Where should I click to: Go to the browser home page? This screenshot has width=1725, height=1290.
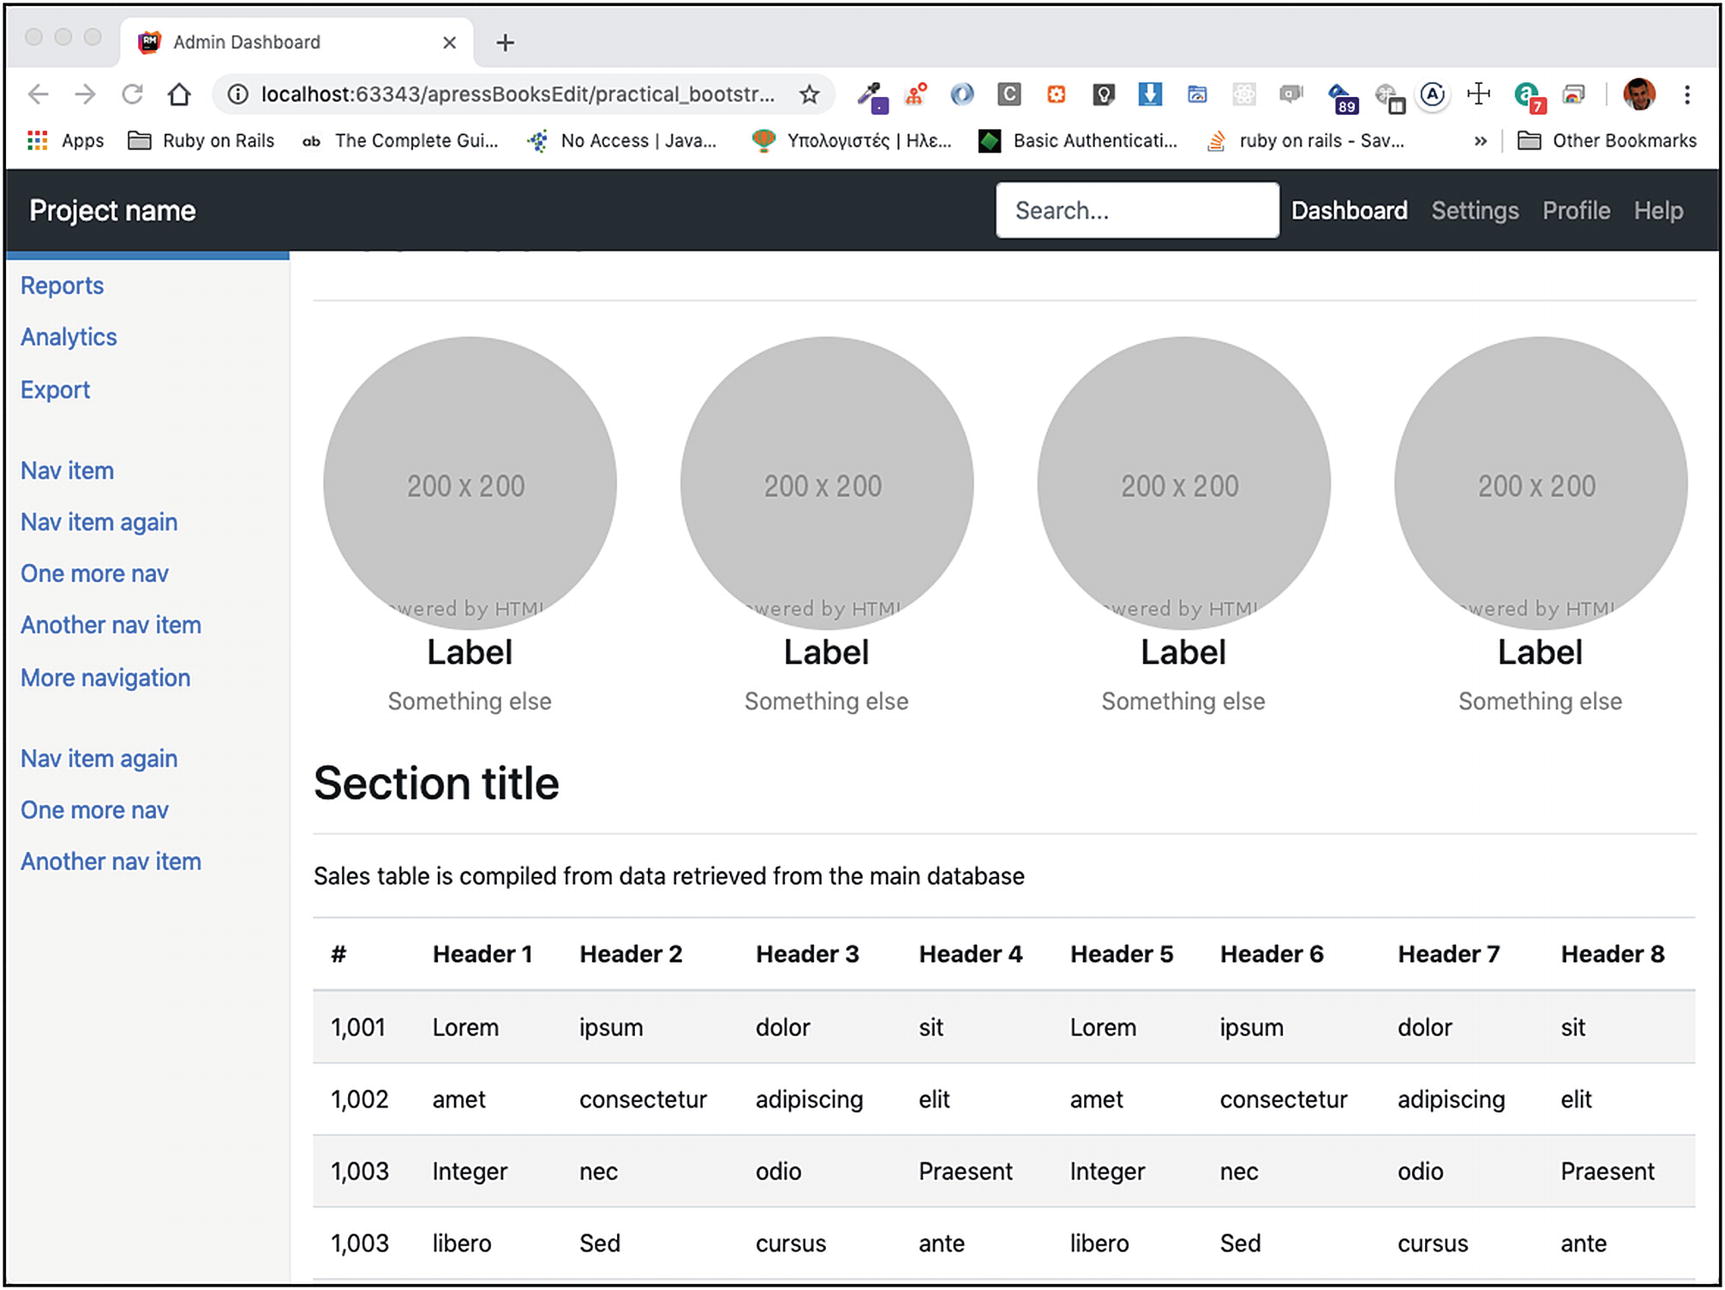point(179,94)
